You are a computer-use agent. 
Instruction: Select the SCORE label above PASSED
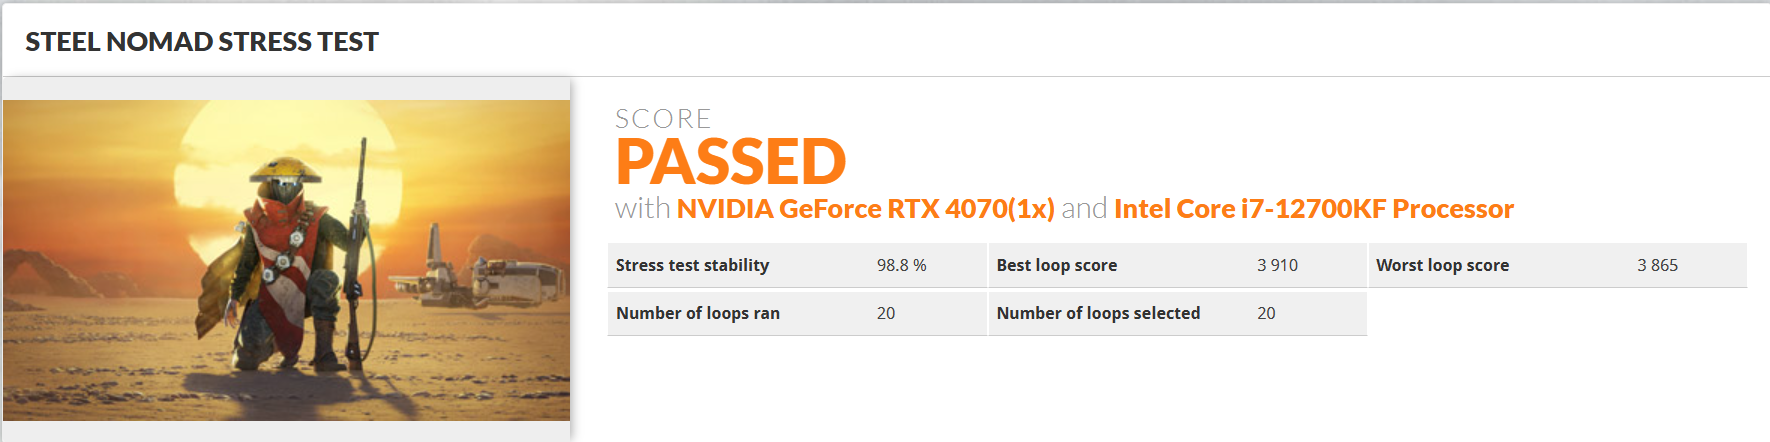click(663, 119)
